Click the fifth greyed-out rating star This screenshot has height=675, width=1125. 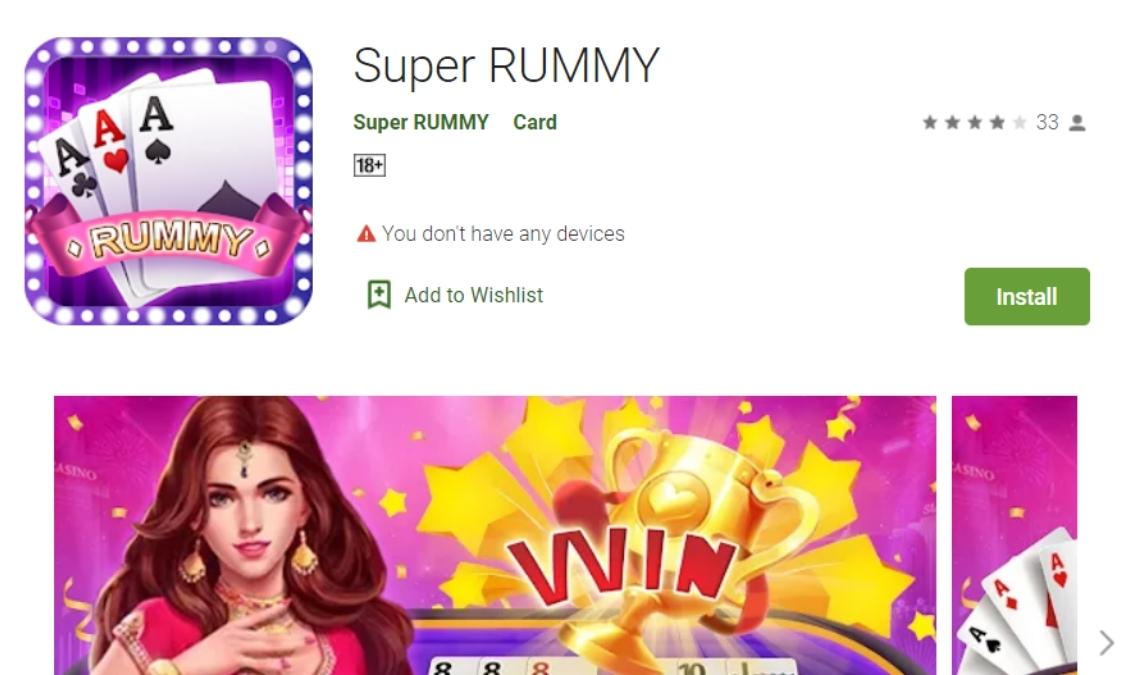[1019, 123]
